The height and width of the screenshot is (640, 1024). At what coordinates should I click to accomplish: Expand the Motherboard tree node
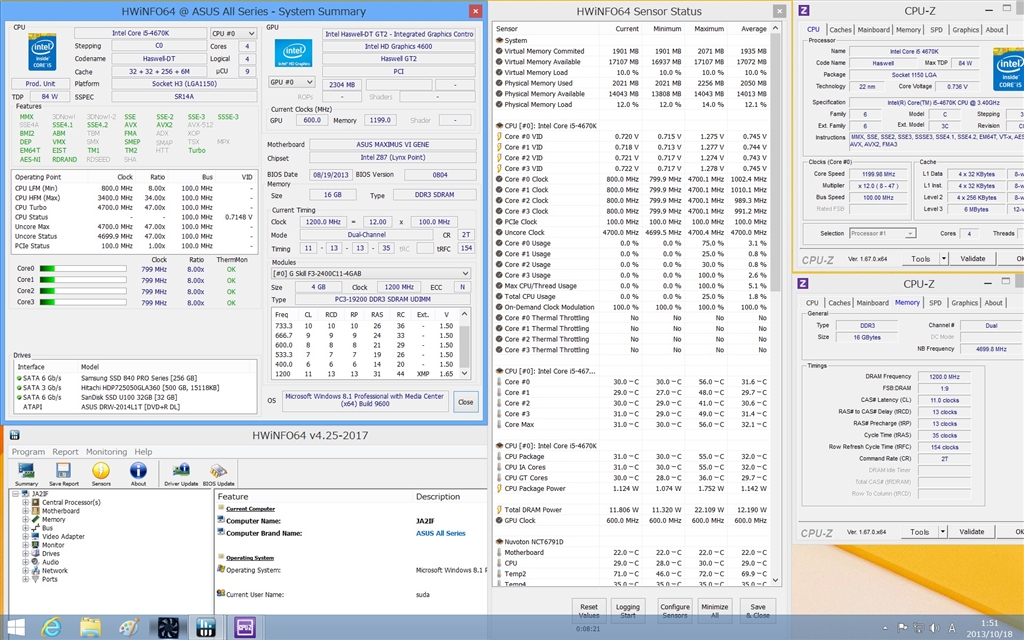click(25, 511)
